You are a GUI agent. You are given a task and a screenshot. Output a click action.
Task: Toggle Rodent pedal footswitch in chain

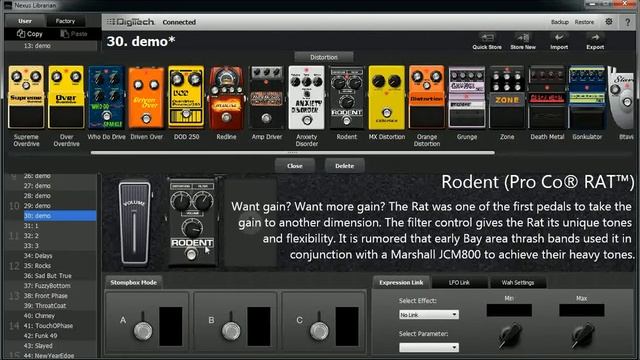pyautogui.click(x=191, y=255)
